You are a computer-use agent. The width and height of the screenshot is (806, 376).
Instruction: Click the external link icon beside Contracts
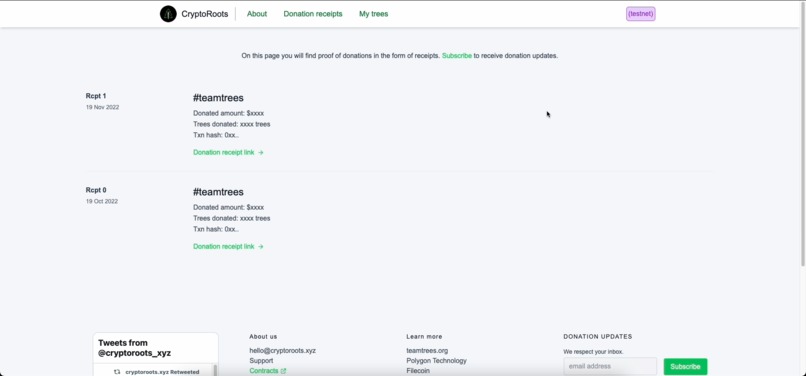[283, 371]
